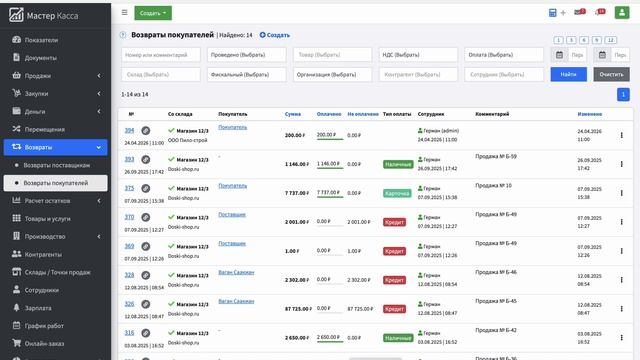Open row actions menu for return 316
Viewport: 640px width, 360px height.
coord(622,338)
